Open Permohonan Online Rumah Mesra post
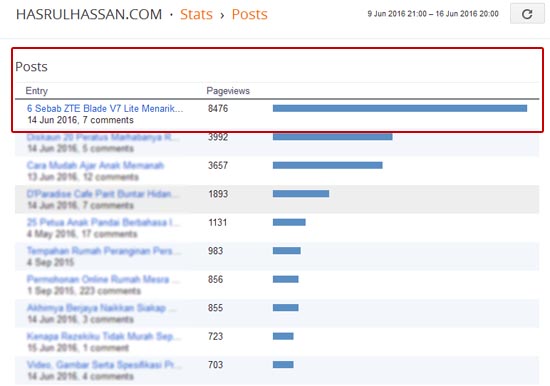 (103, 279)
